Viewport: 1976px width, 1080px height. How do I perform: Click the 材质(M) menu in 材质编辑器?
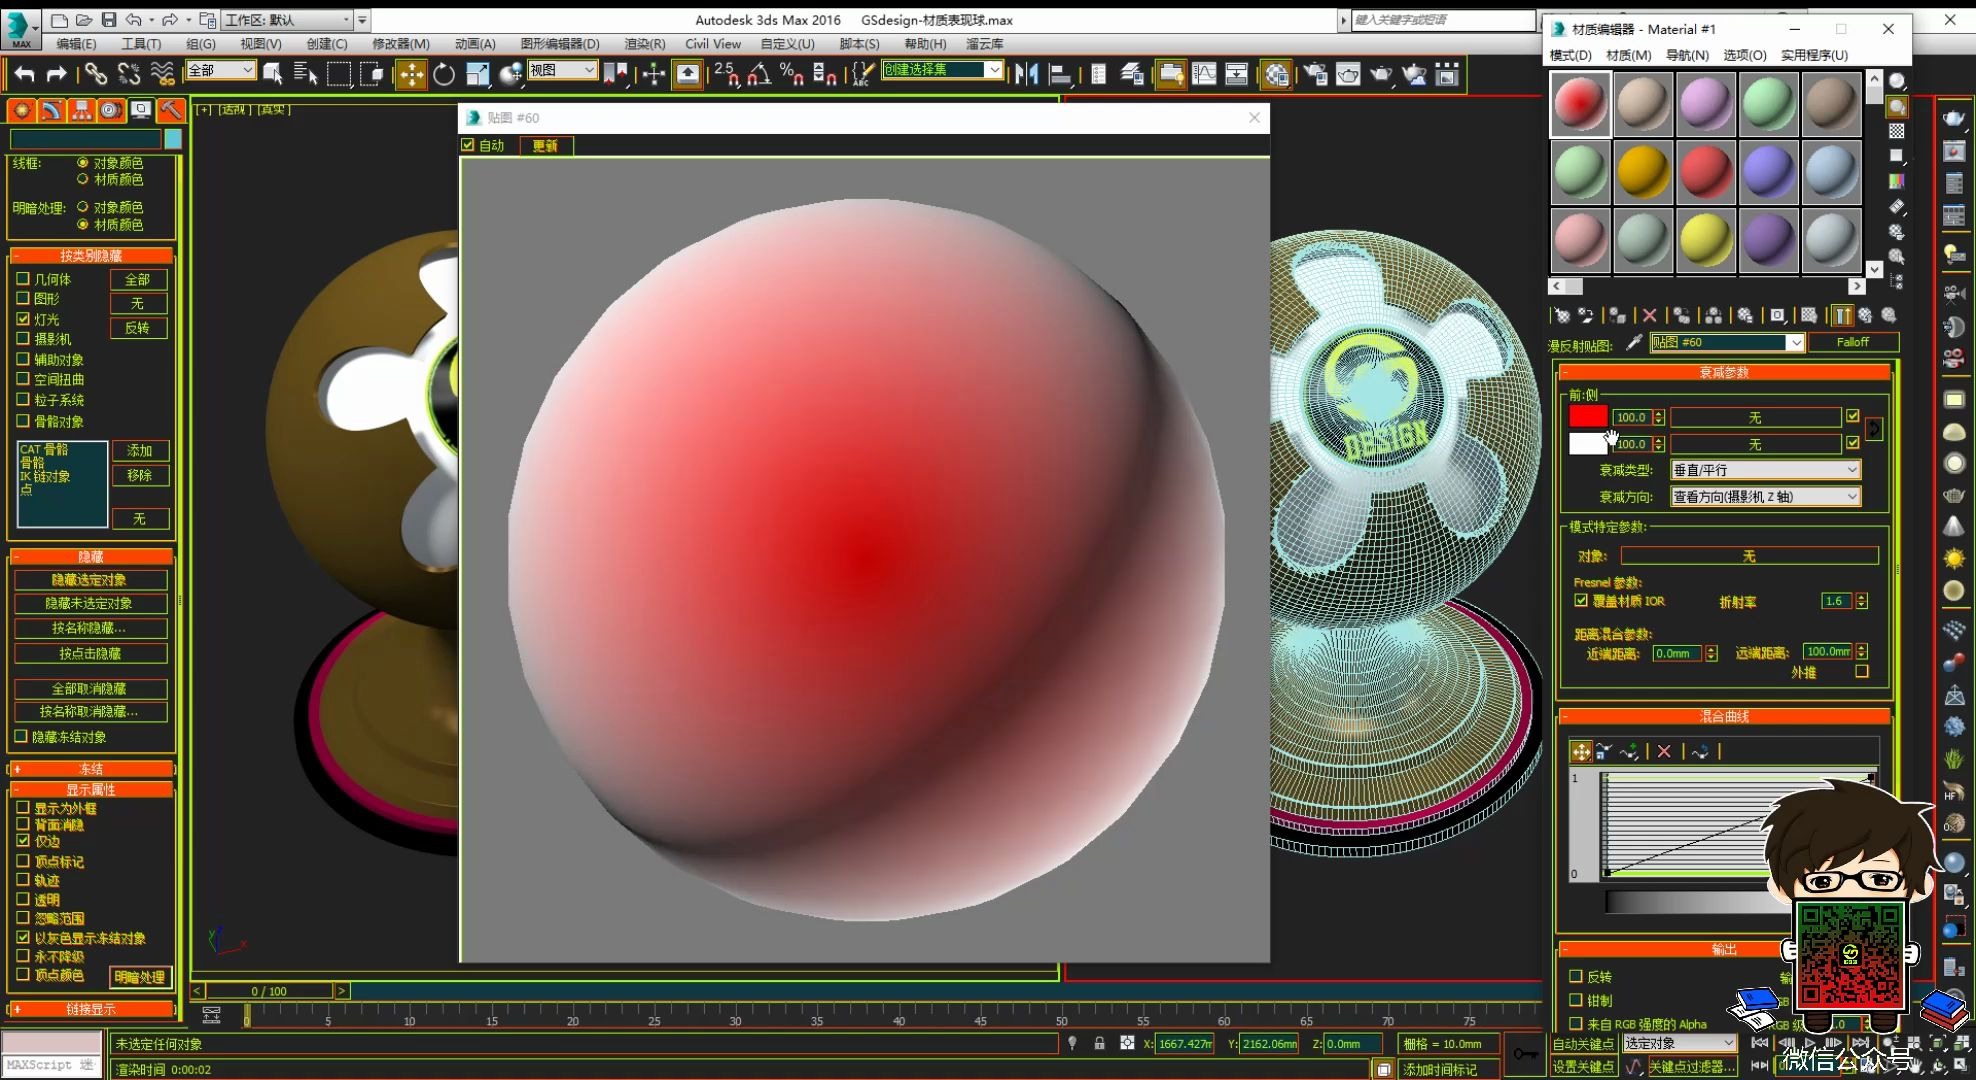click(x=1626, y=55)
